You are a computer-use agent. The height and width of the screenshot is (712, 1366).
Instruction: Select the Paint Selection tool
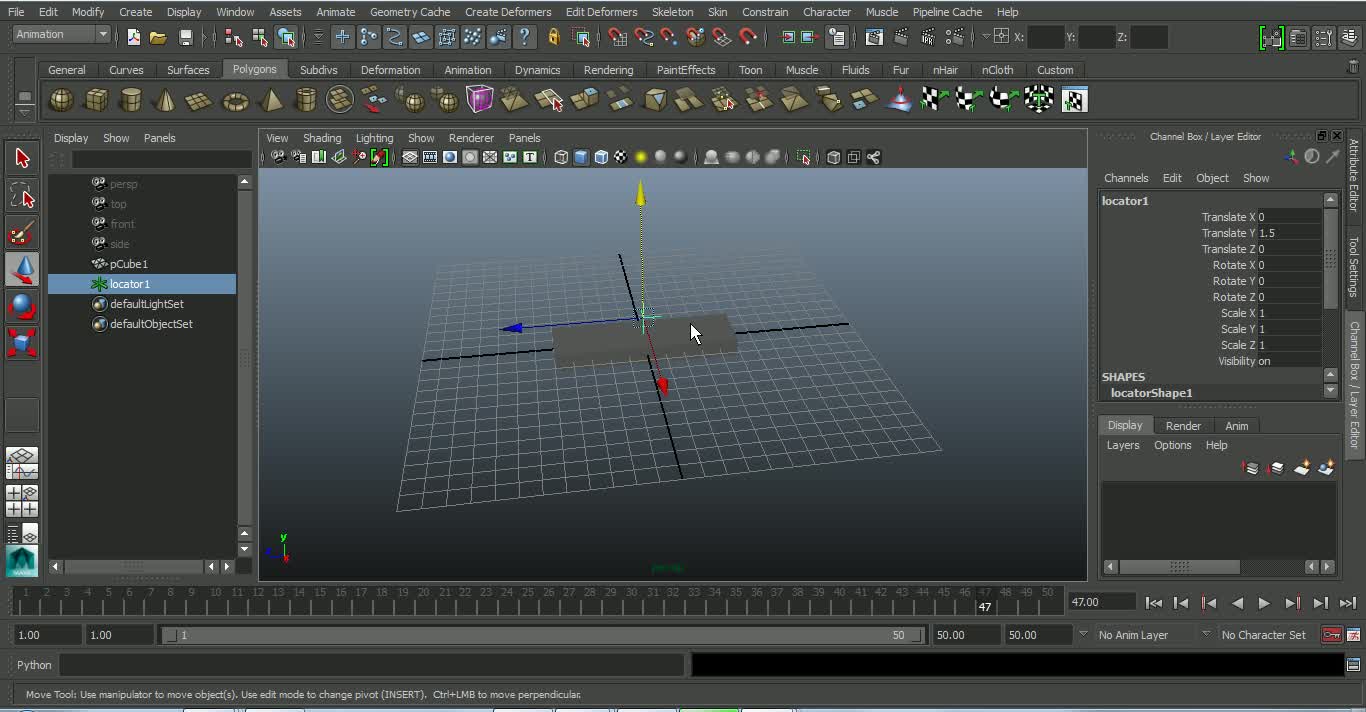tap(22, 232)
